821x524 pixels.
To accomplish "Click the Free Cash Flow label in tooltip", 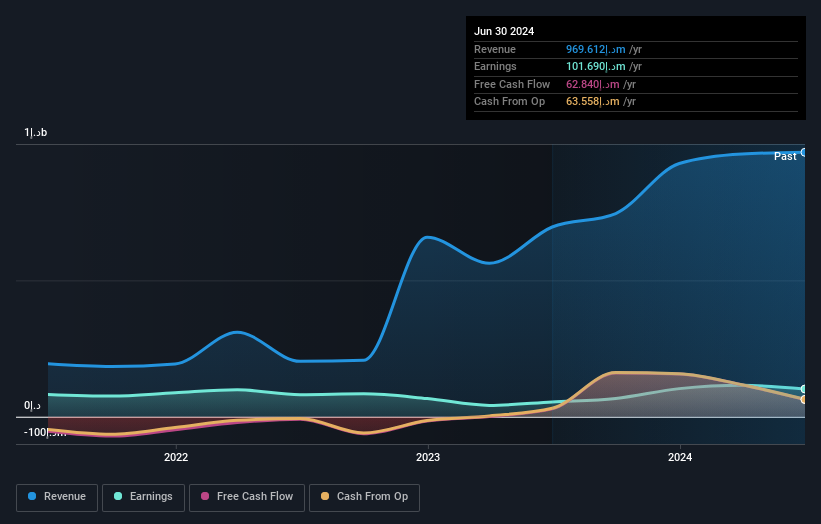I will coord(512,84).
